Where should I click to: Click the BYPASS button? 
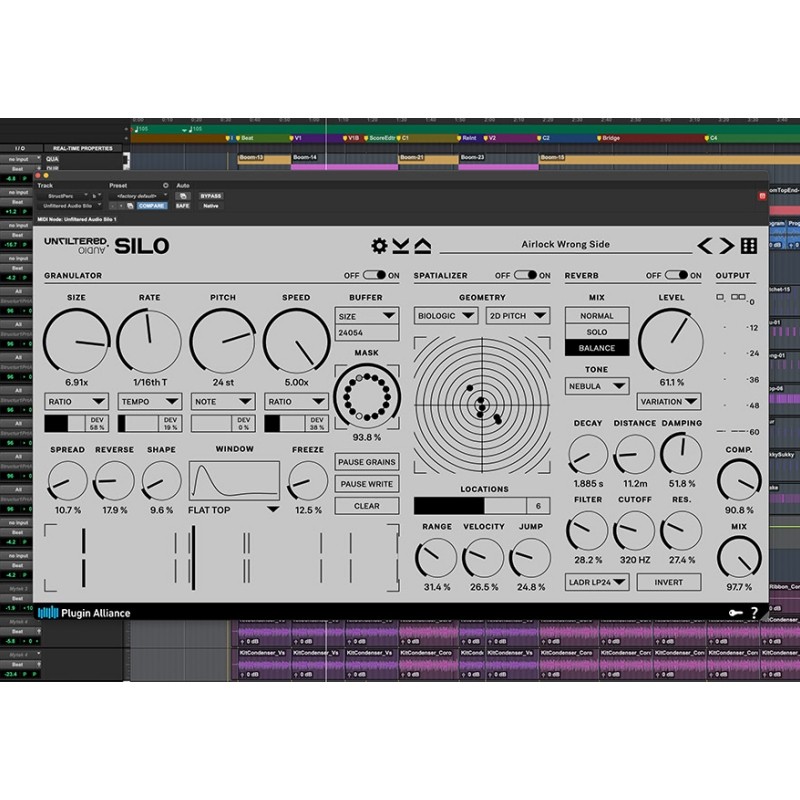pos(211,196)
